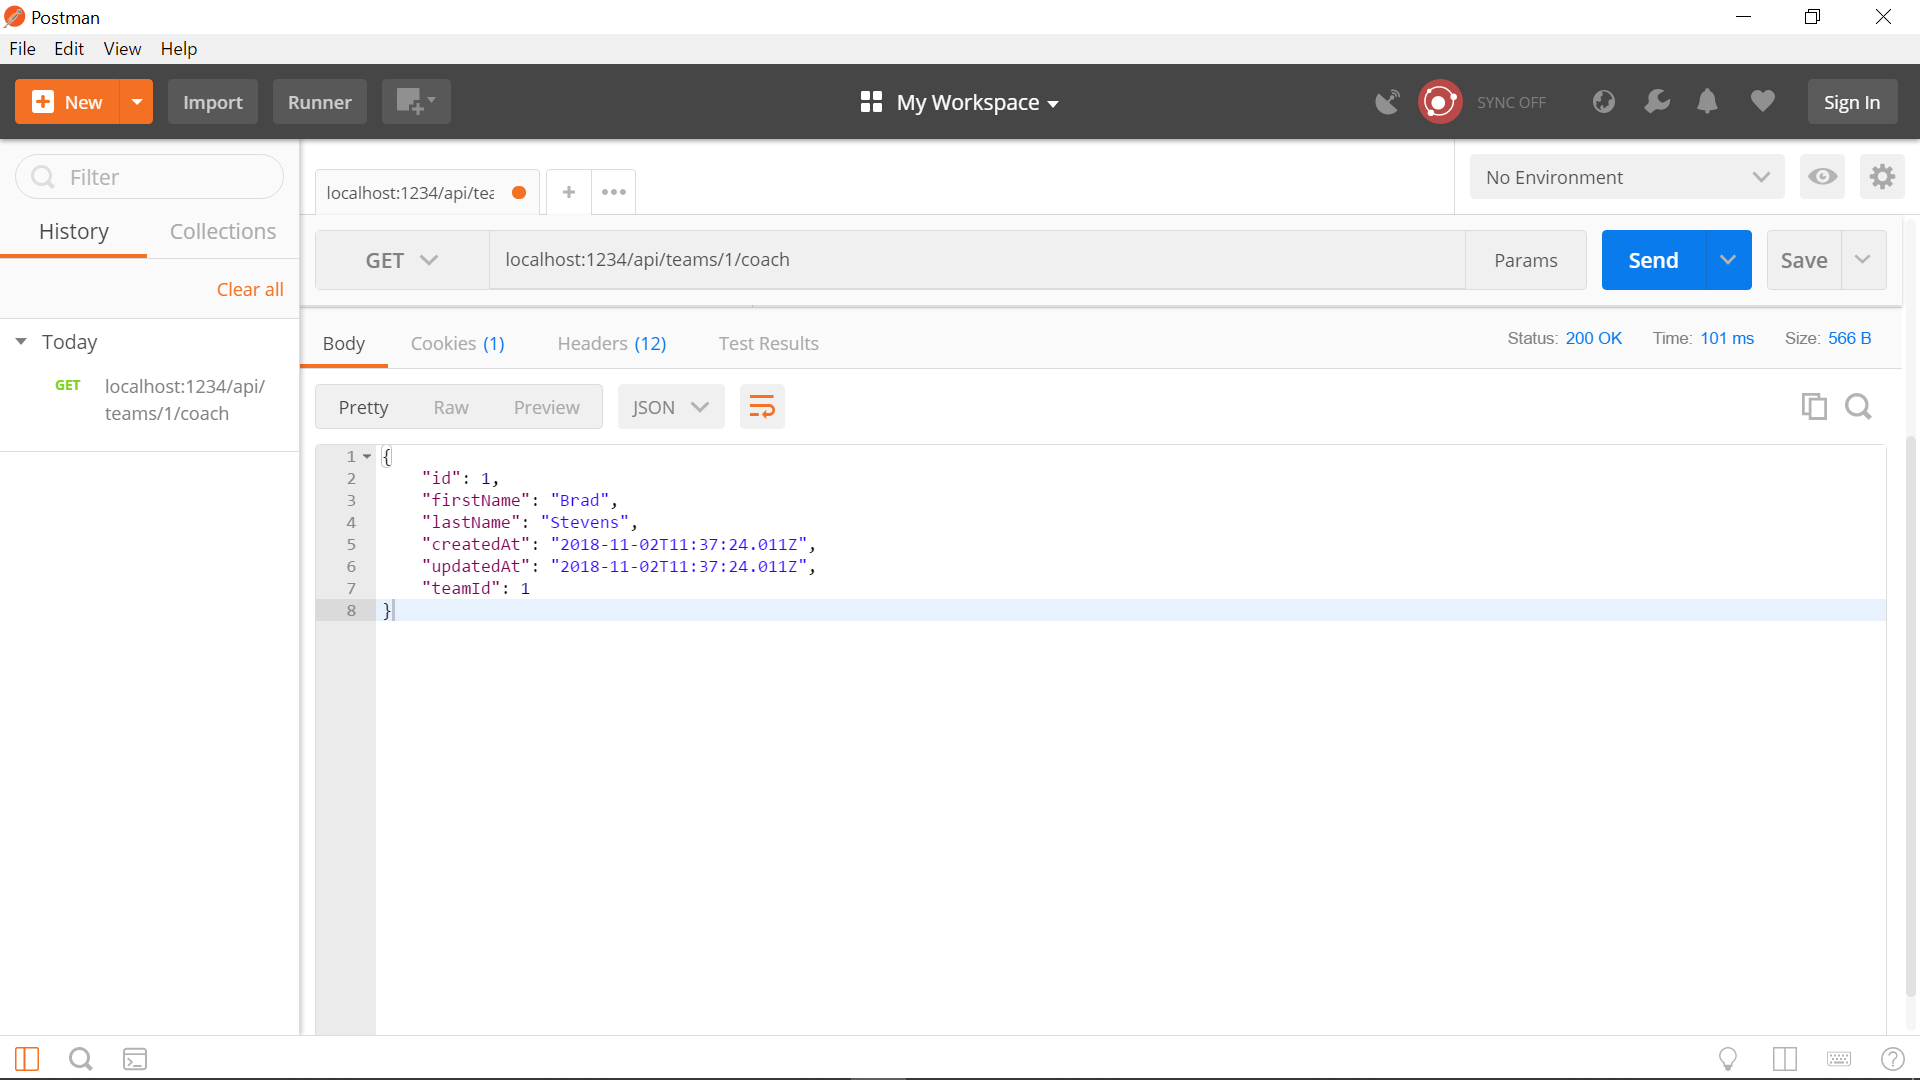Open the interceptor satellite icon

pos(1387,102)
